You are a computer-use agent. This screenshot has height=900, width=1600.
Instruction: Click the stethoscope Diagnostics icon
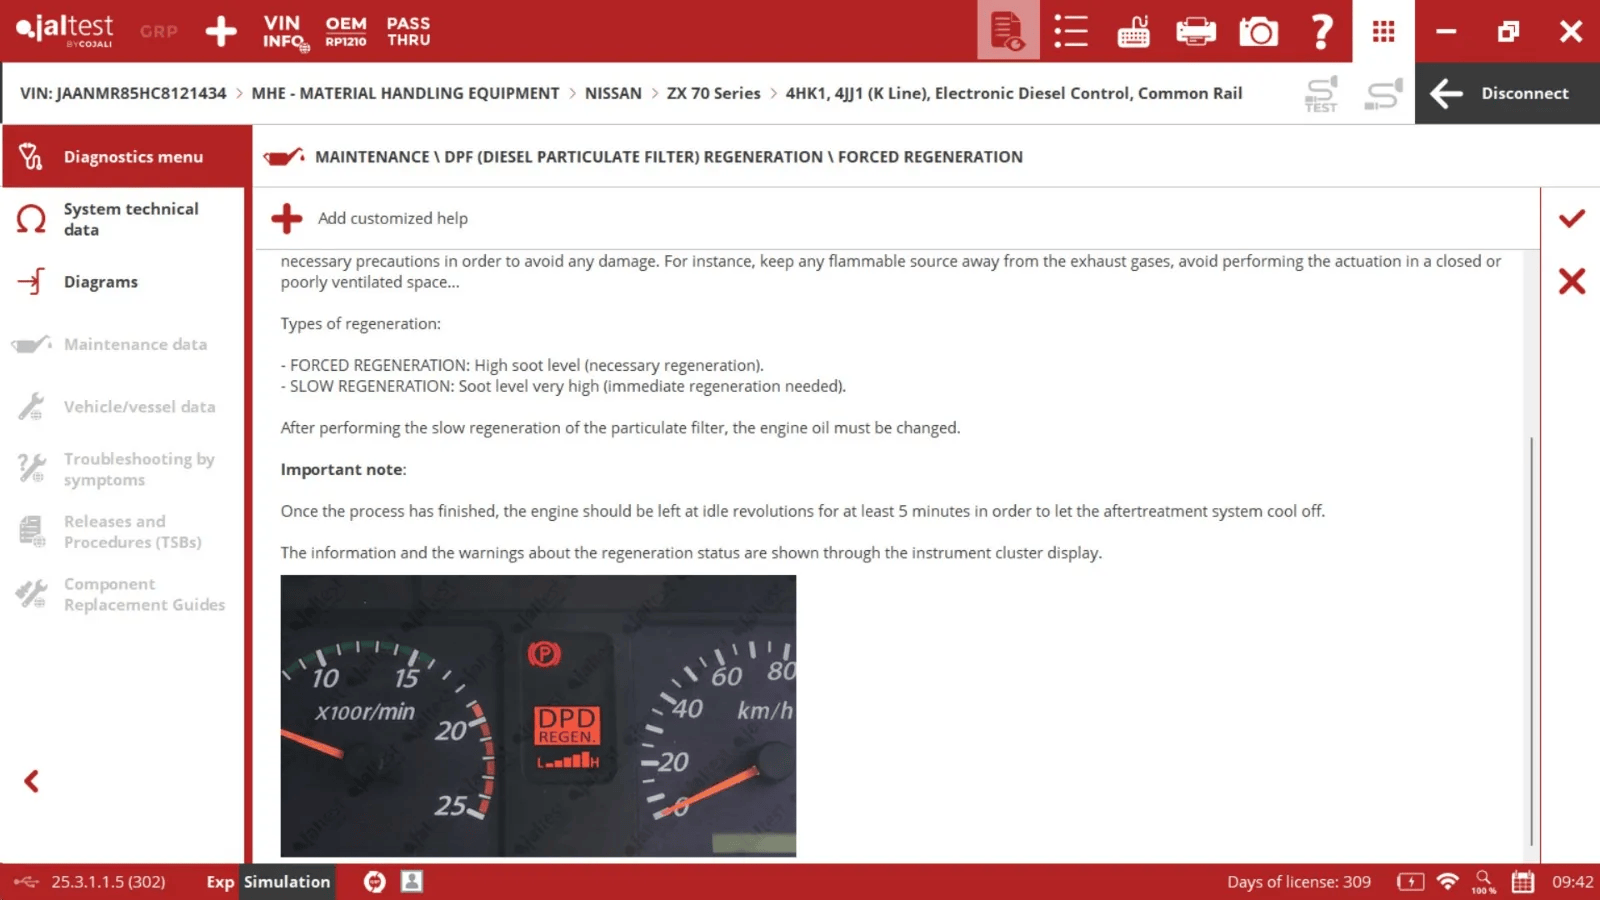click(x=31, y=156)
